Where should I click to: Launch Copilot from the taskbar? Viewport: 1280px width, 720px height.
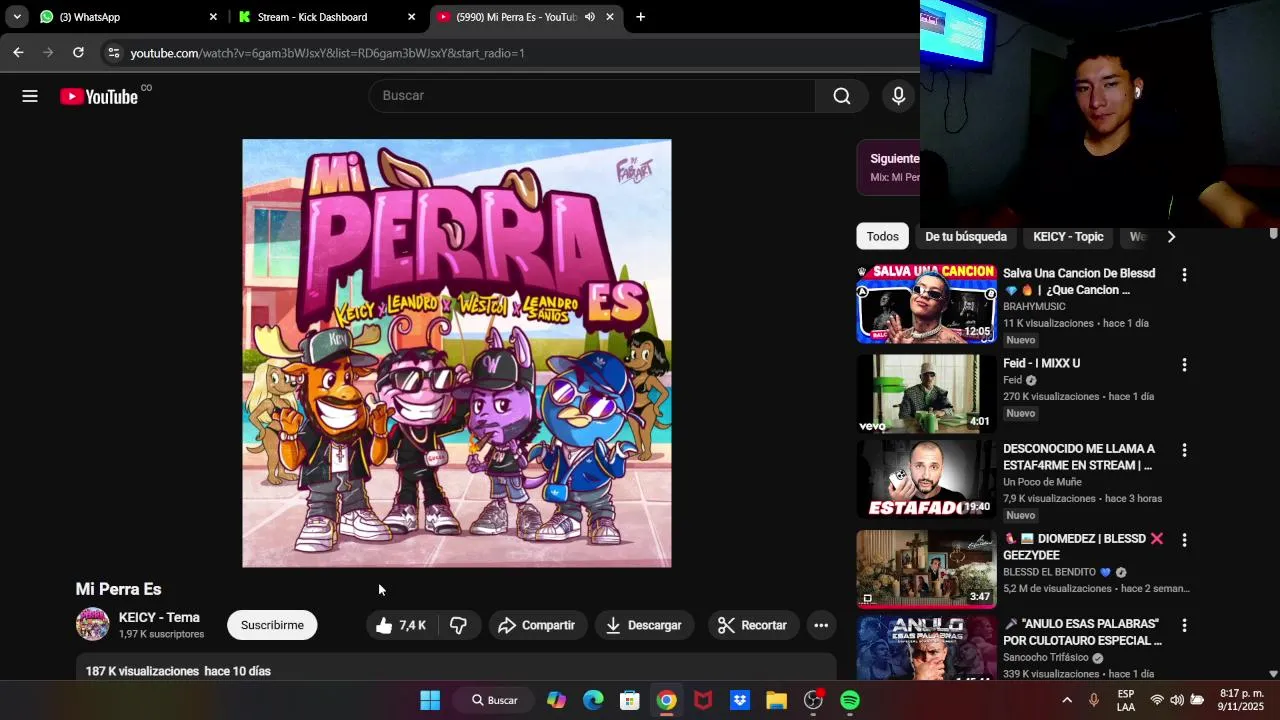(556, 700)
